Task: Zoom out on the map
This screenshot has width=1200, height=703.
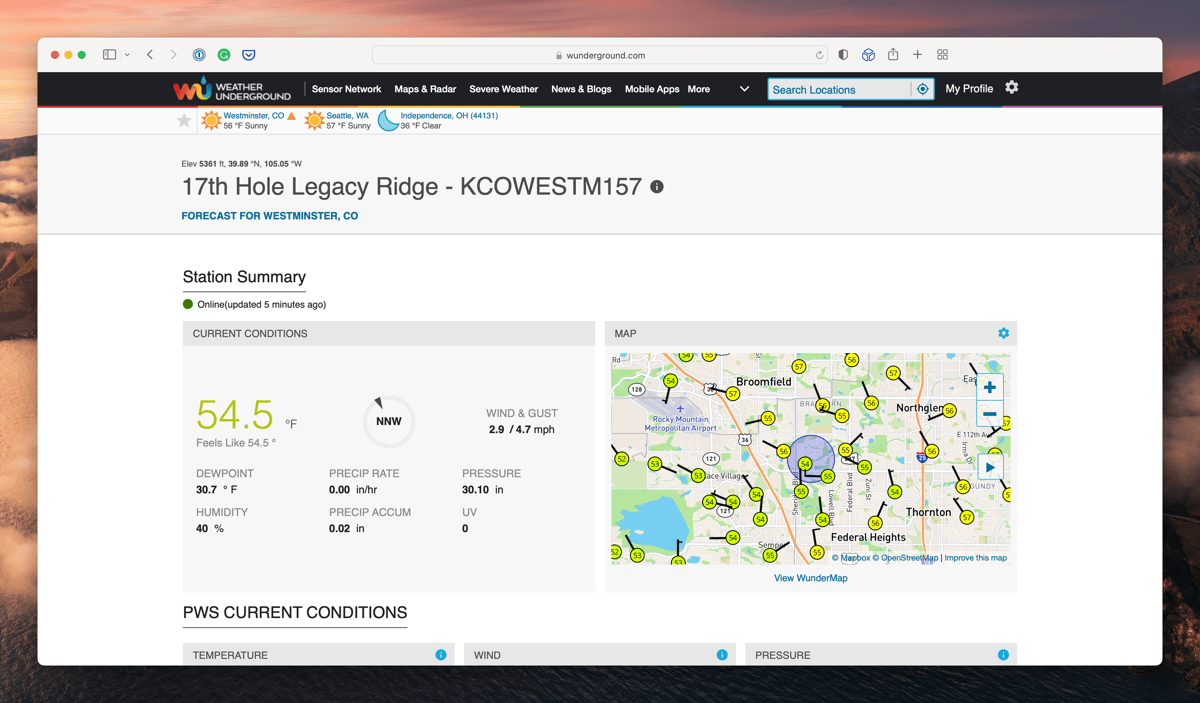Action: pyautogui.click(x=989, y=414)
